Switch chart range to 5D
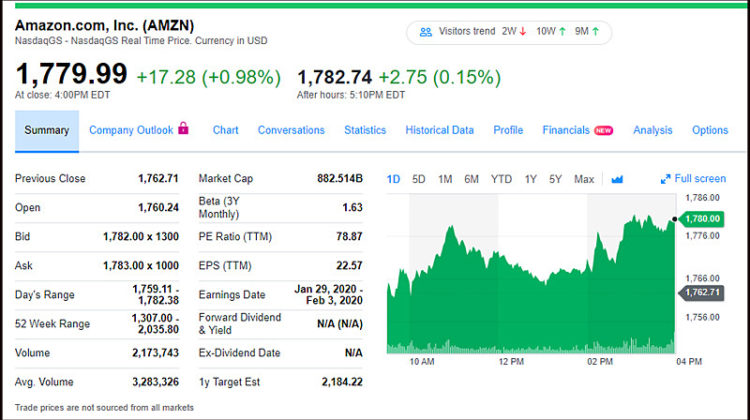 (418, 179)
